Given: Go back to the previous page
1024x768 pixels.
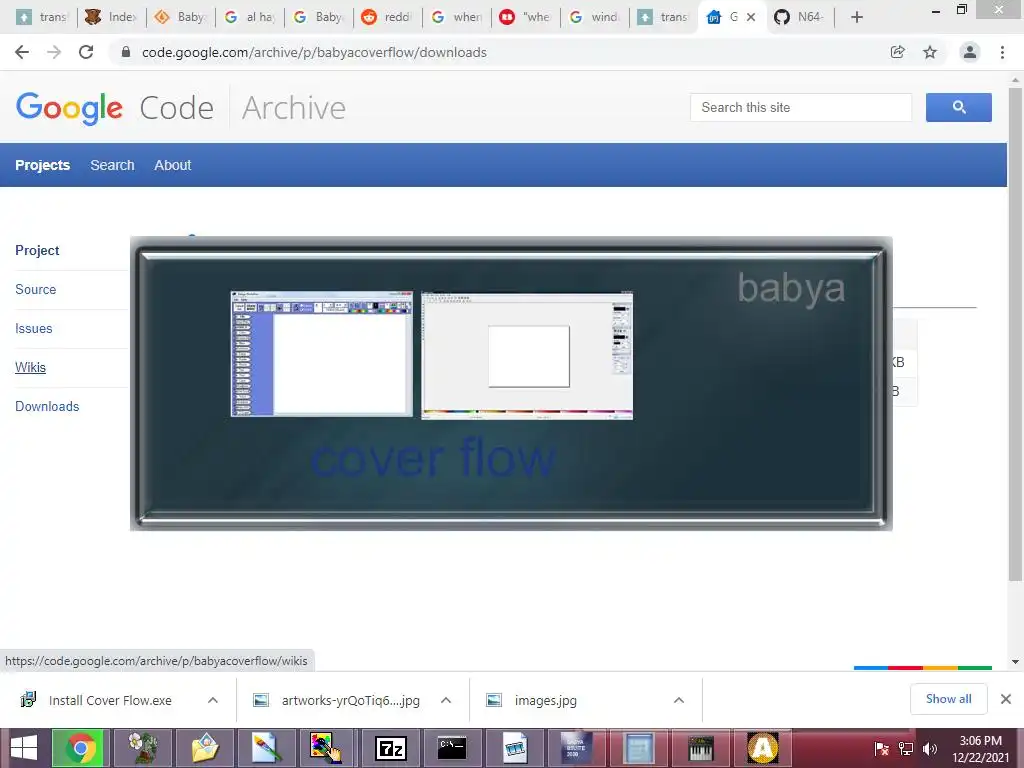Looking at the screenshot, I should [x=22, y=52].
